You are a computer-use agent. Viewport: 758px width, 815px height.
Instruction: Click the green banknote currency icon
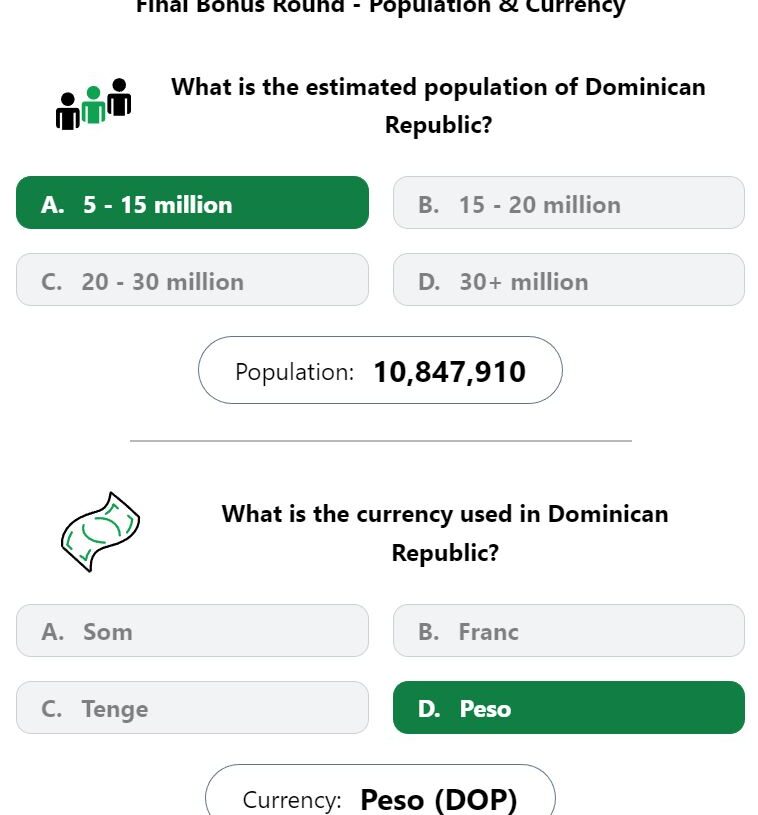[100, 532]
